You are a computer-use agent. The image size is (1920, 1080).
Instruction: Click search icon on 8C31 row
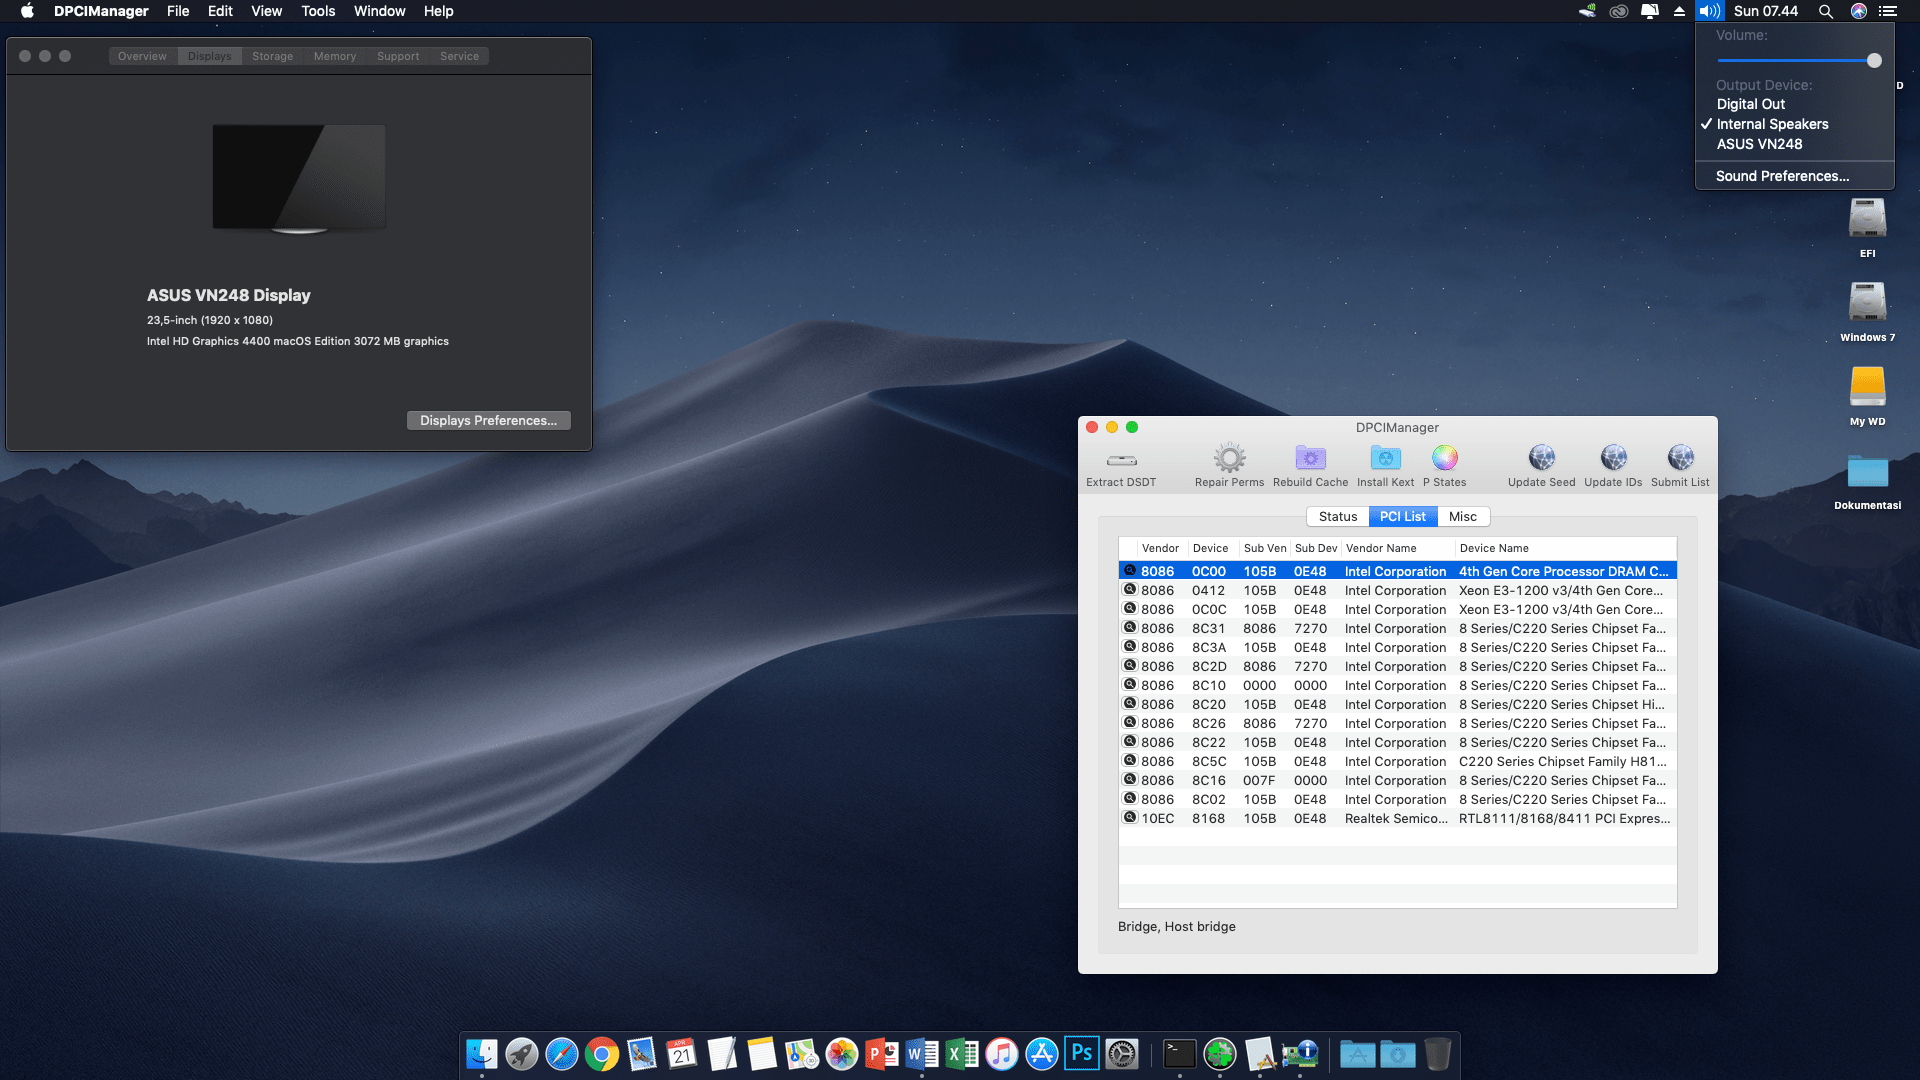pos(1130,628)
